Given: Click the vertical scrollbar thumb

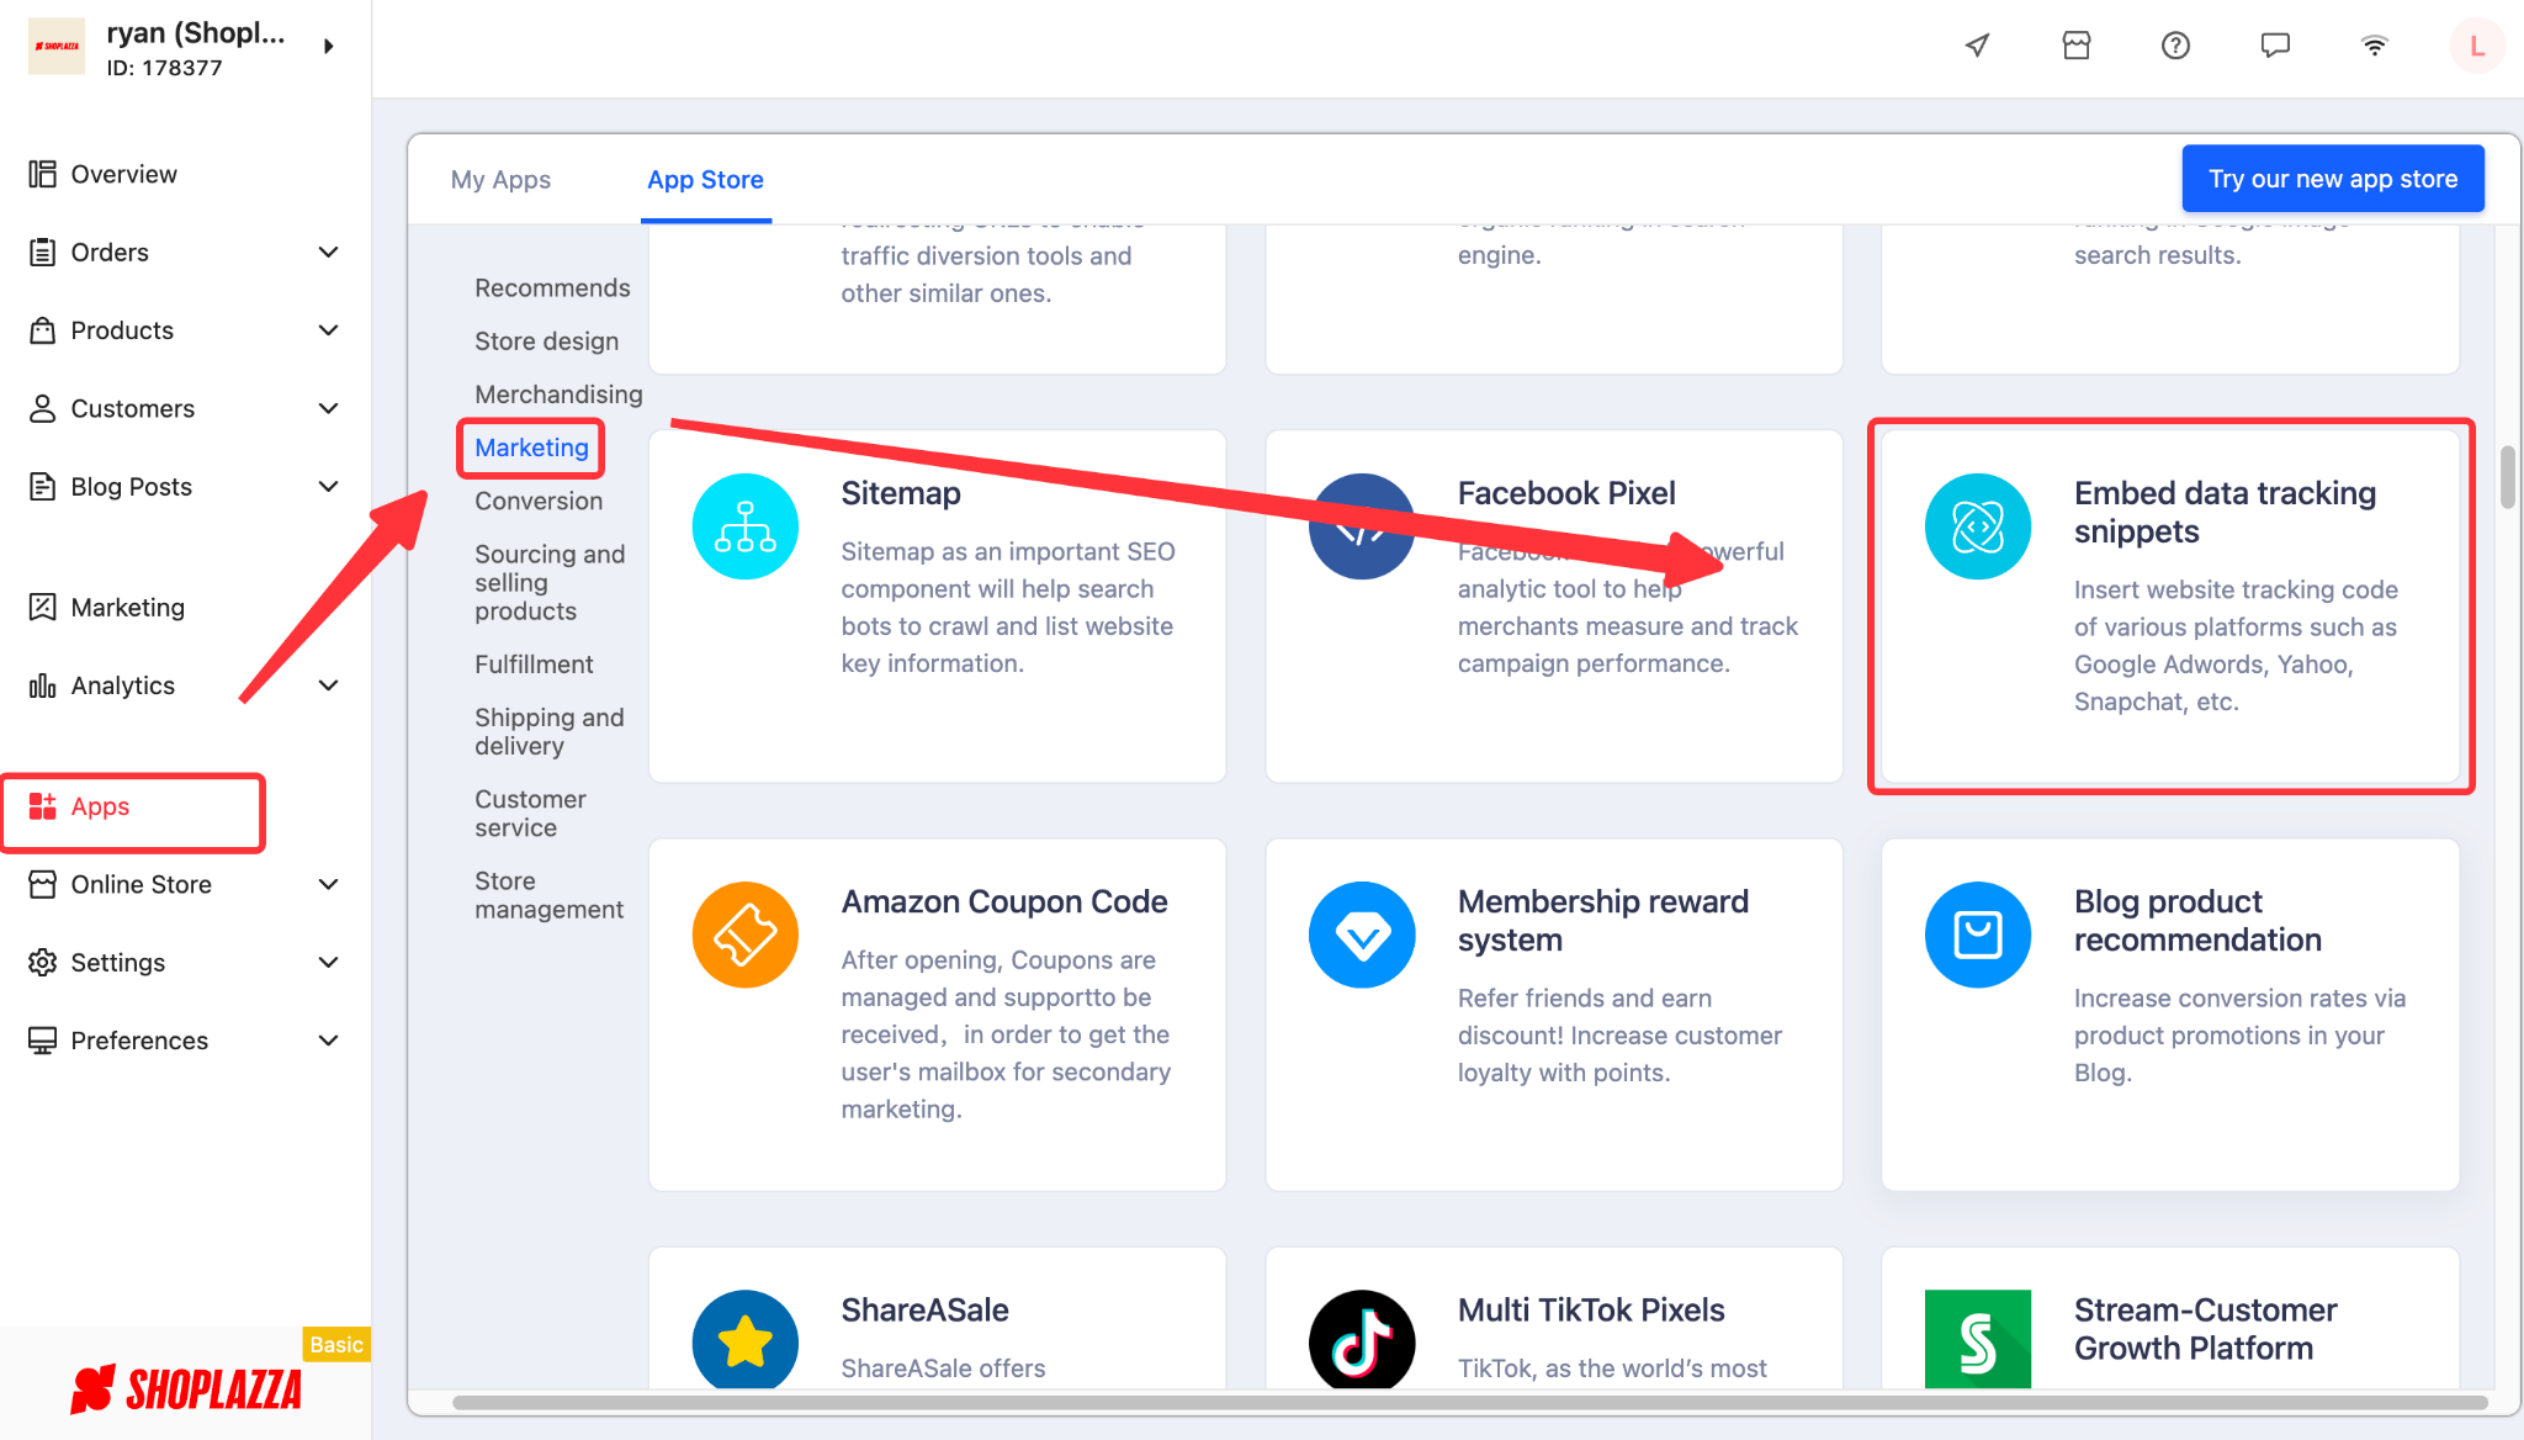Looking at the screenshot, I should pyautogui.click(x=2507, y=477).
